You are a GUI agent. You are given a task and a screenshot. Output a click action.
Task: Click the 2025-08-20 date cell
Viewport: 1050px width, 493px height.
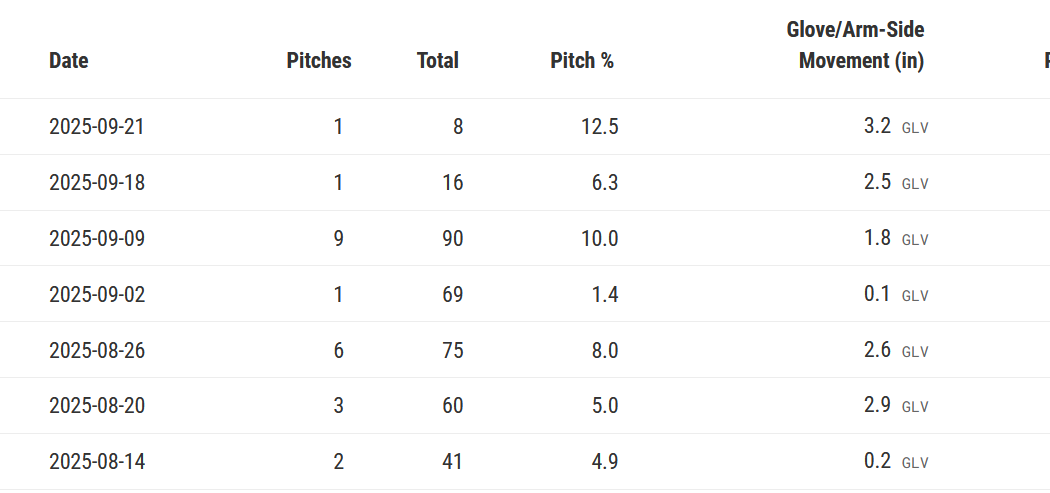pyautogui.click(x=104, y=406)
